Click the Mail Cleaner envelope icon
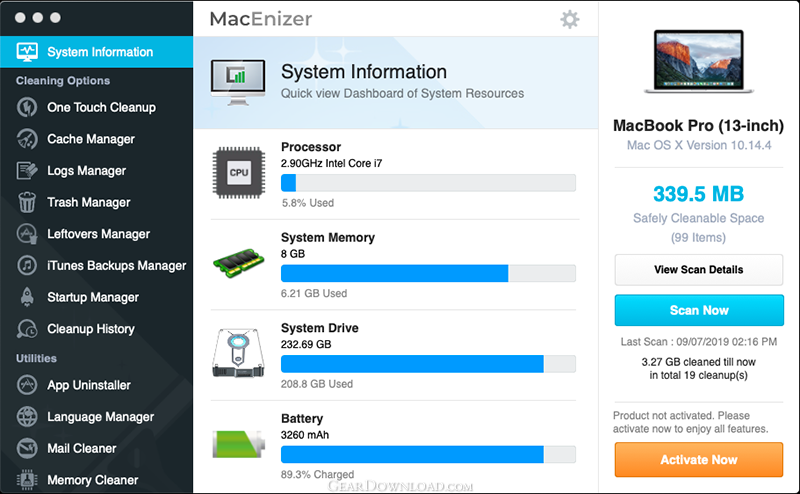Image resolution: width=800 pixels, height=494 pixels. 27,448
